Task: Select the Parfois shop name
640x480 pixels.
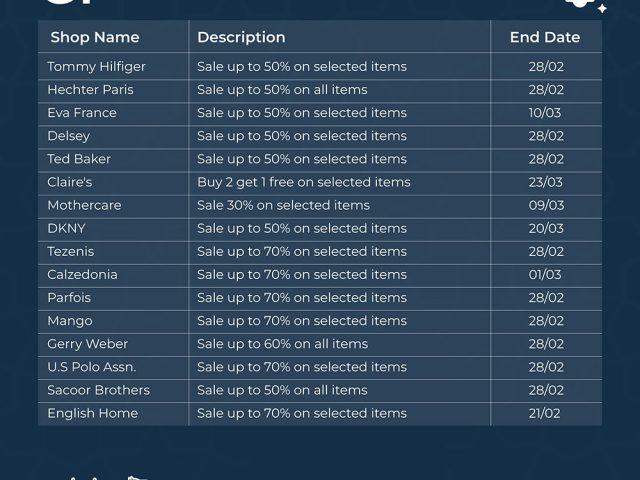Action: click(69, 297)
